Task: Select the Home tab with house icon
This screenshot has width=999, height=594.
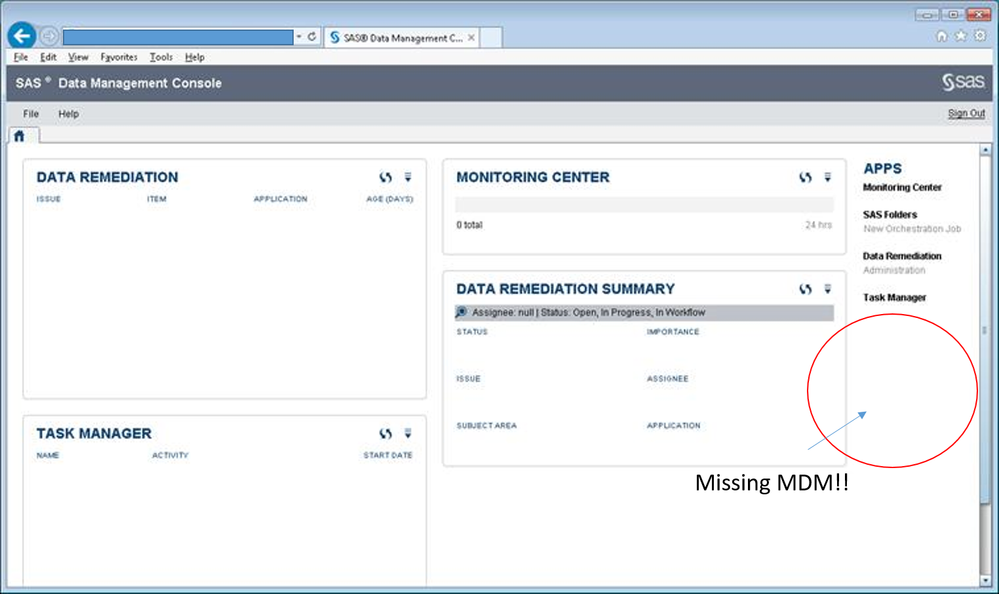Action: pos(20,136)
